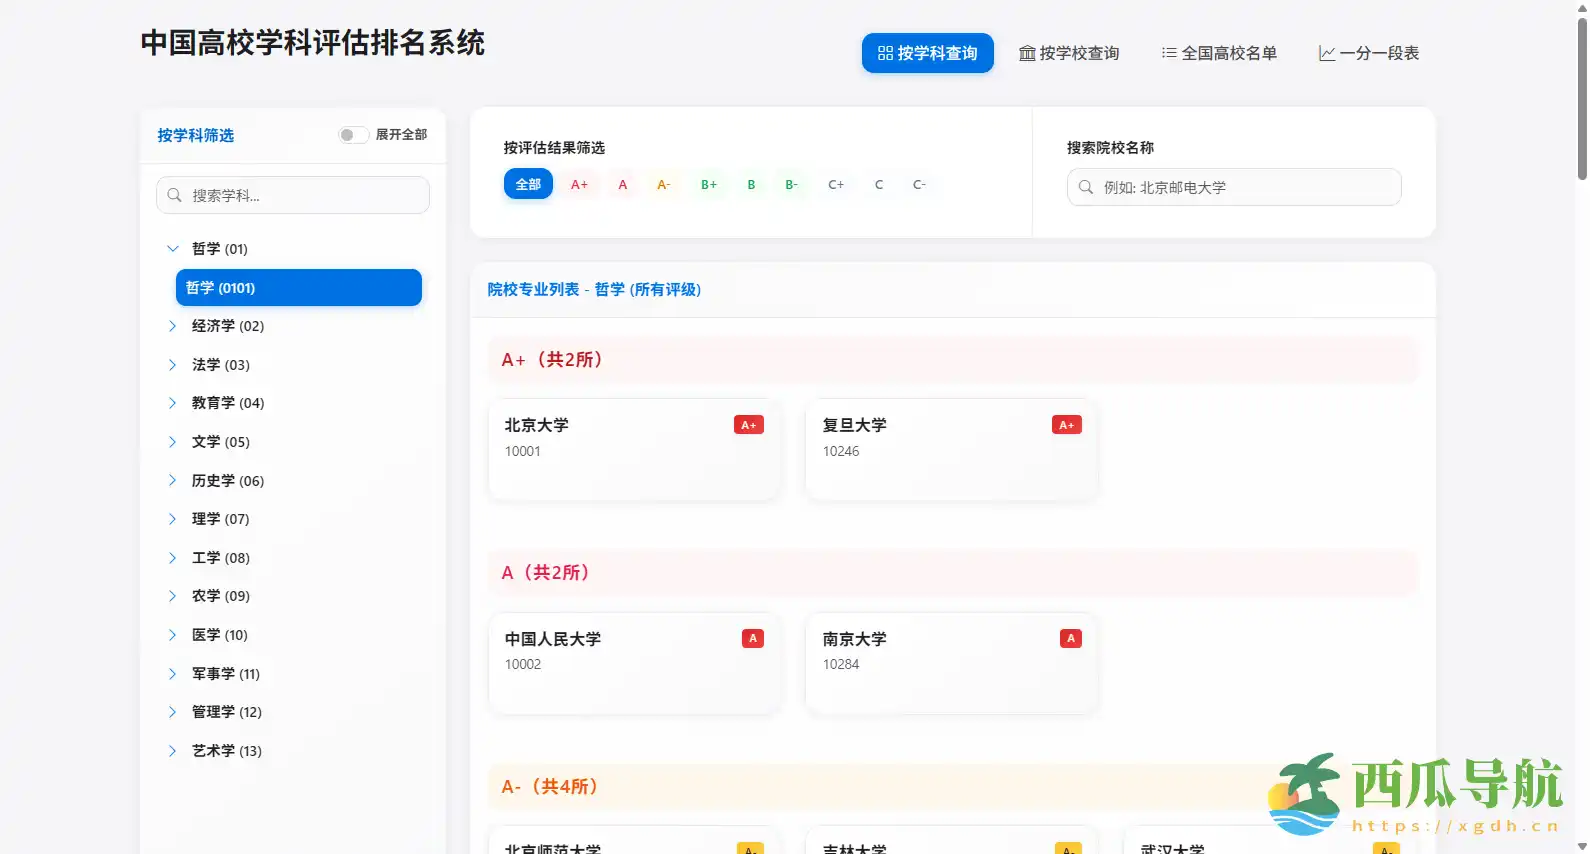Expand the 工学 (08) category
Screen dimensions: 1590x854
[x=173, y=558]
